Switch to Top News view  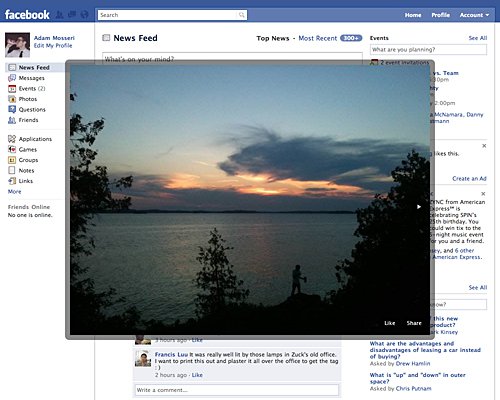(273, 38)
